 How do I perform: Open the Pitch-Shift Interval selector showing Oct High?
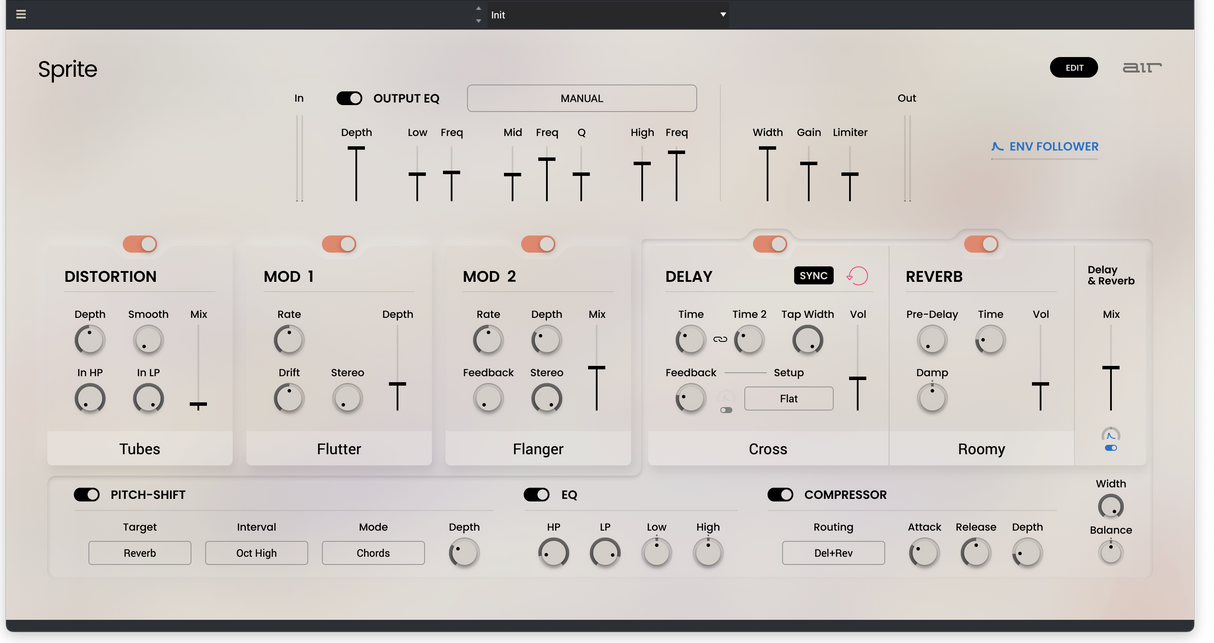pos(256,553)
